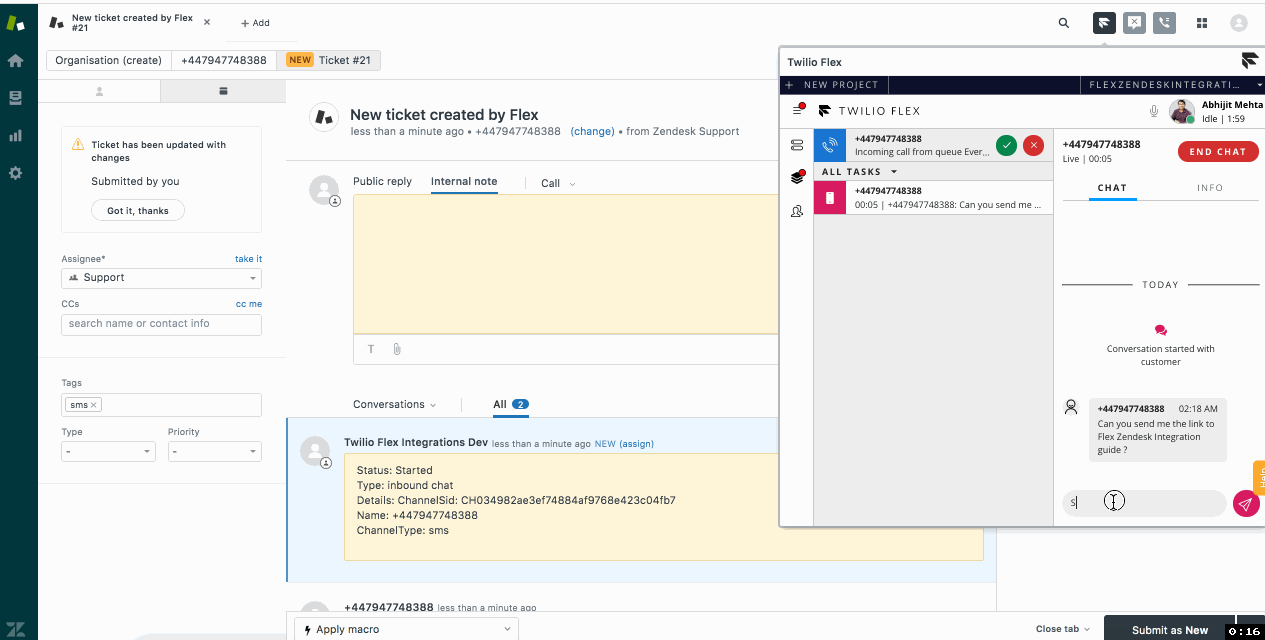This screenshot has width=1265, height=640.
Task: Dismiss notice with Got it, thanks
Action: pos(138,211)
